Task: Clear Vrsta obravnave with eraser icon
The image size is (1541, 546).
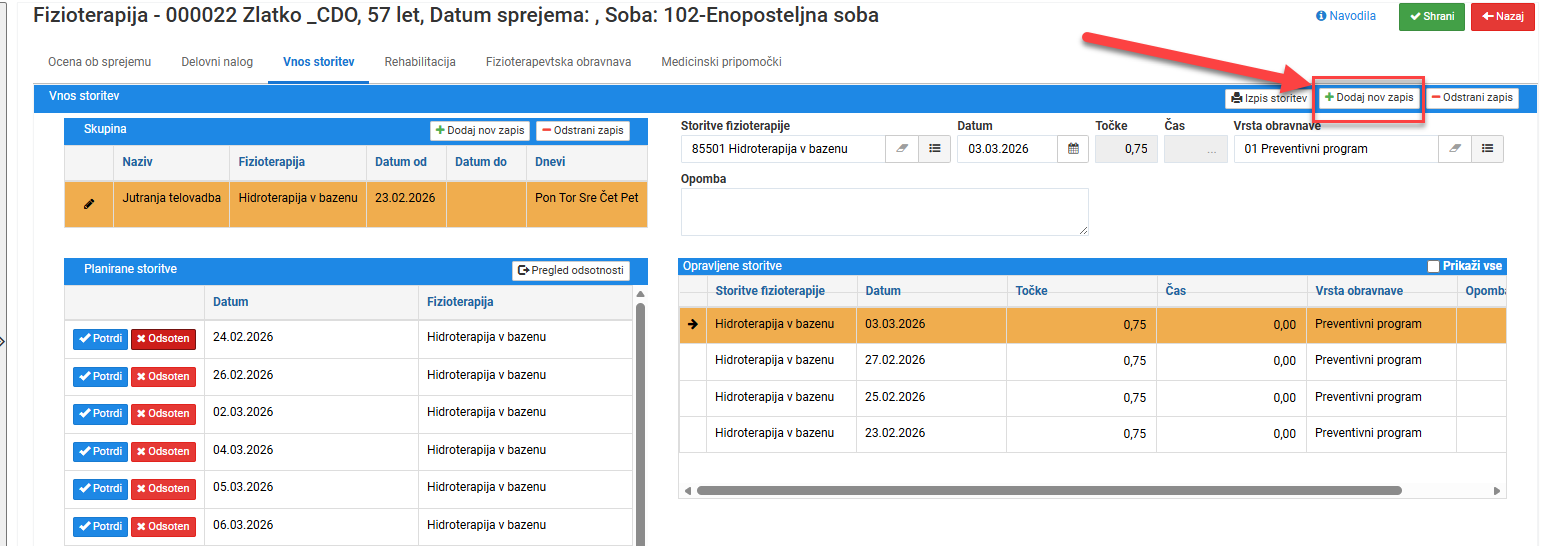Action: pyautogui.click(x=1455, y=148)
